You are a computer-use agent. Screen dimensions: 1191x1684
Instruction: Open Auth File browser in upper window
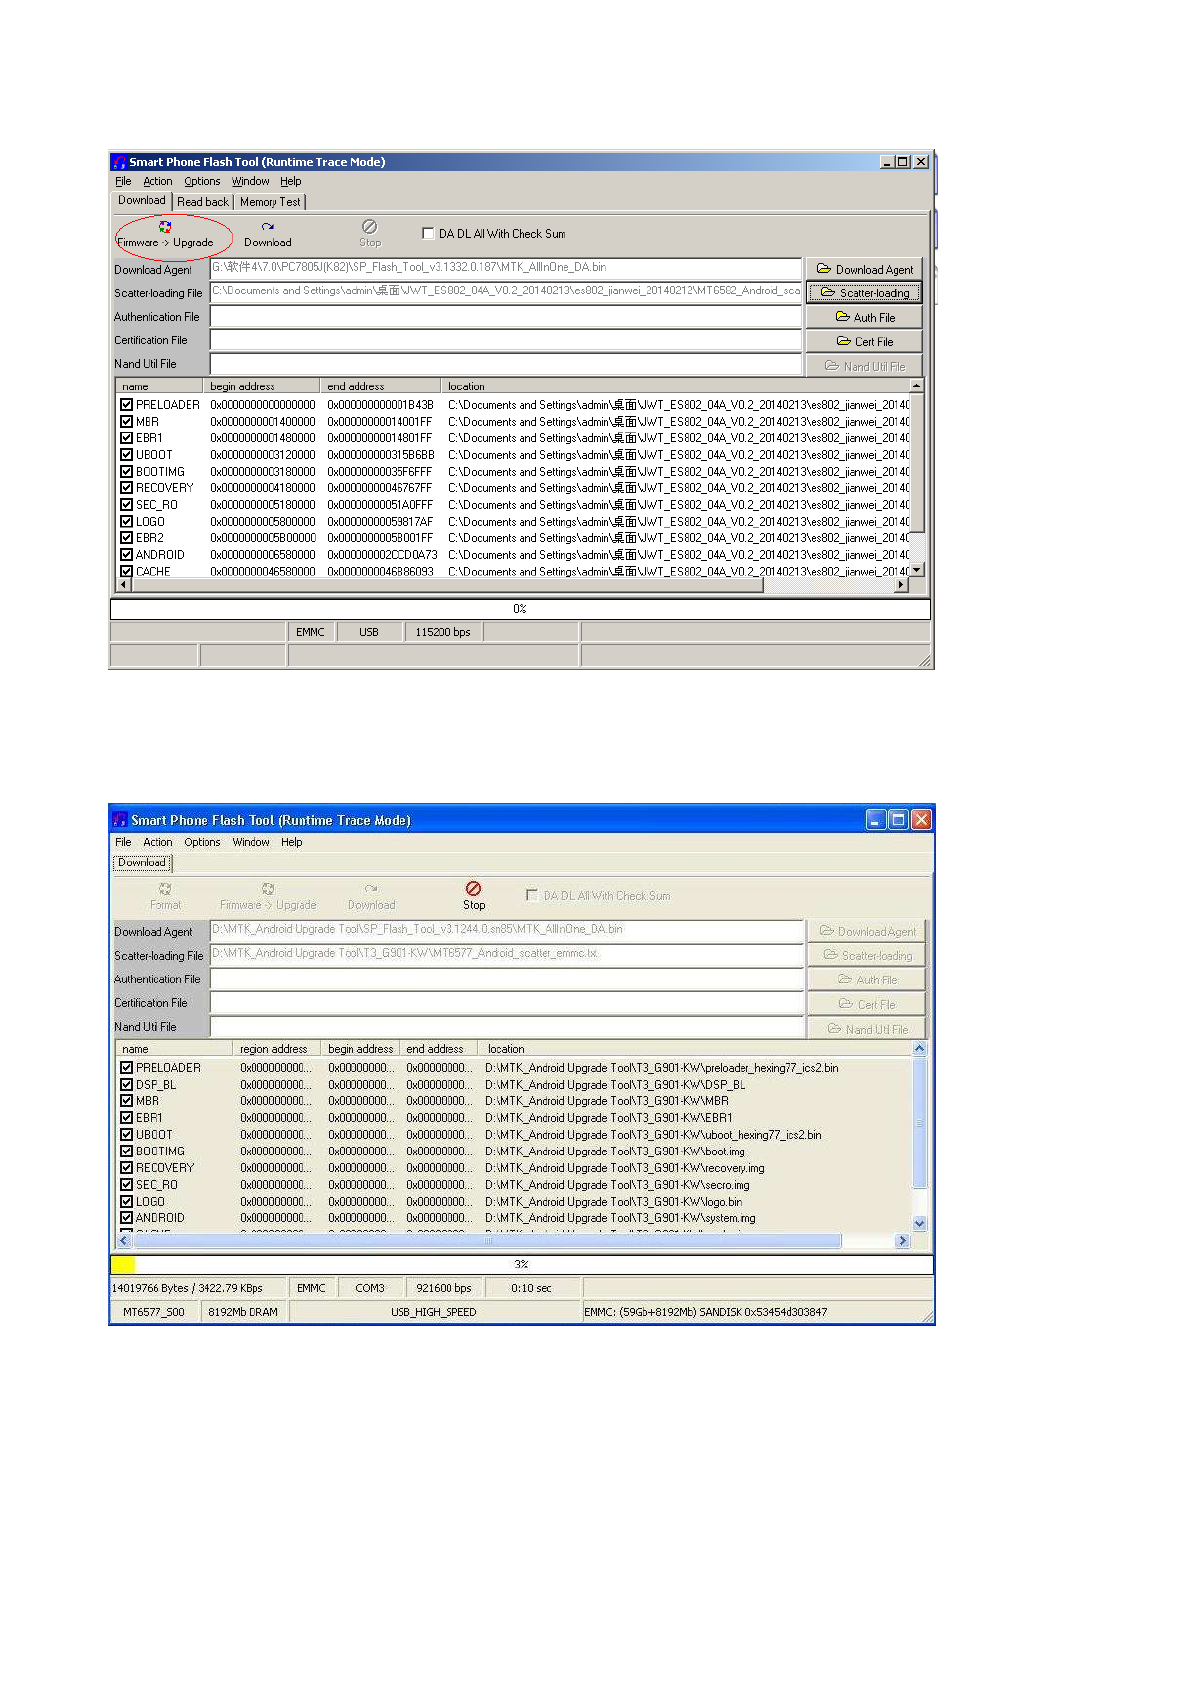click(x=864, y=317)
